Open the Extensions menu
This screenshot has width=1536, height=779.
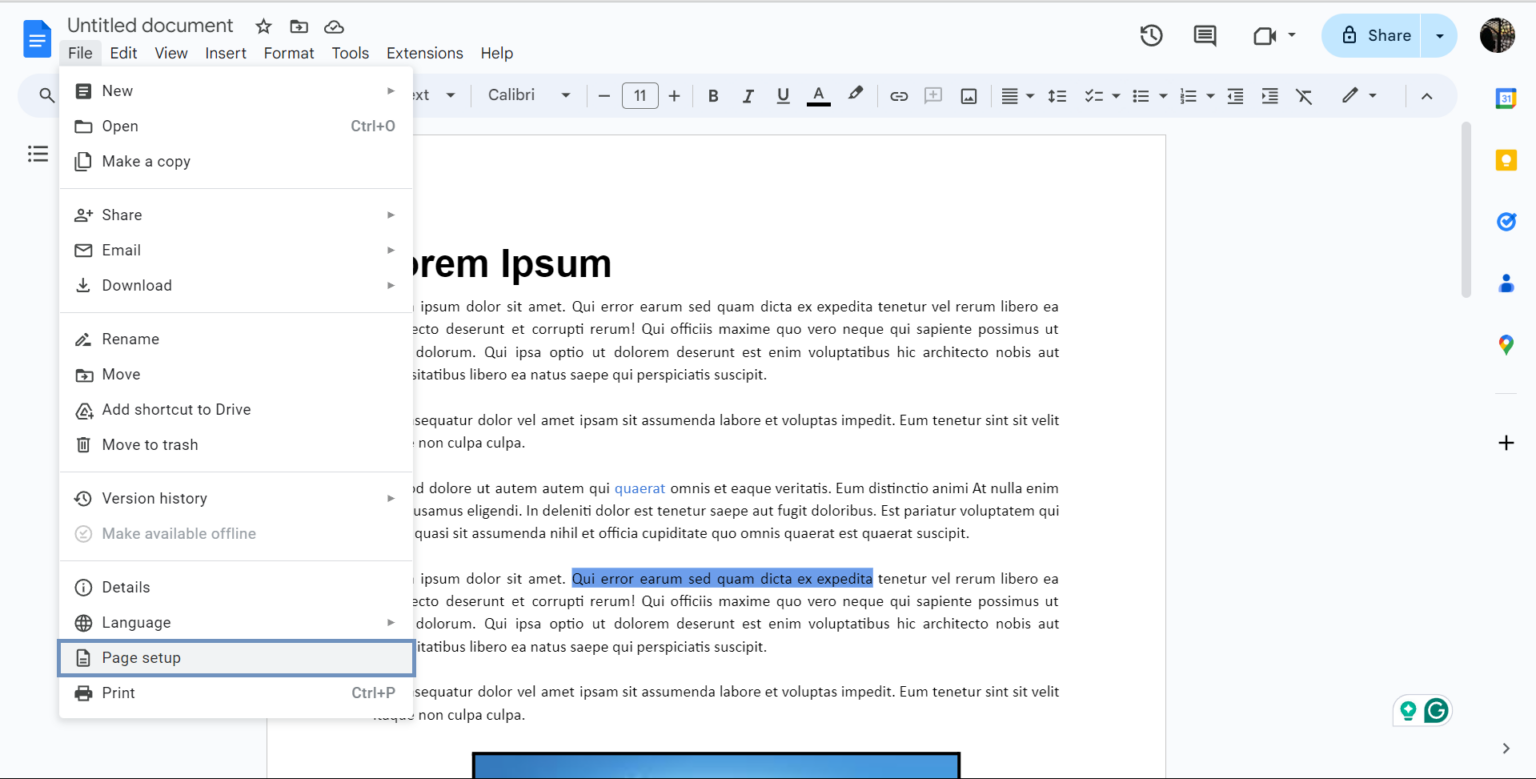pyautogui.click(x=424, y=53)
